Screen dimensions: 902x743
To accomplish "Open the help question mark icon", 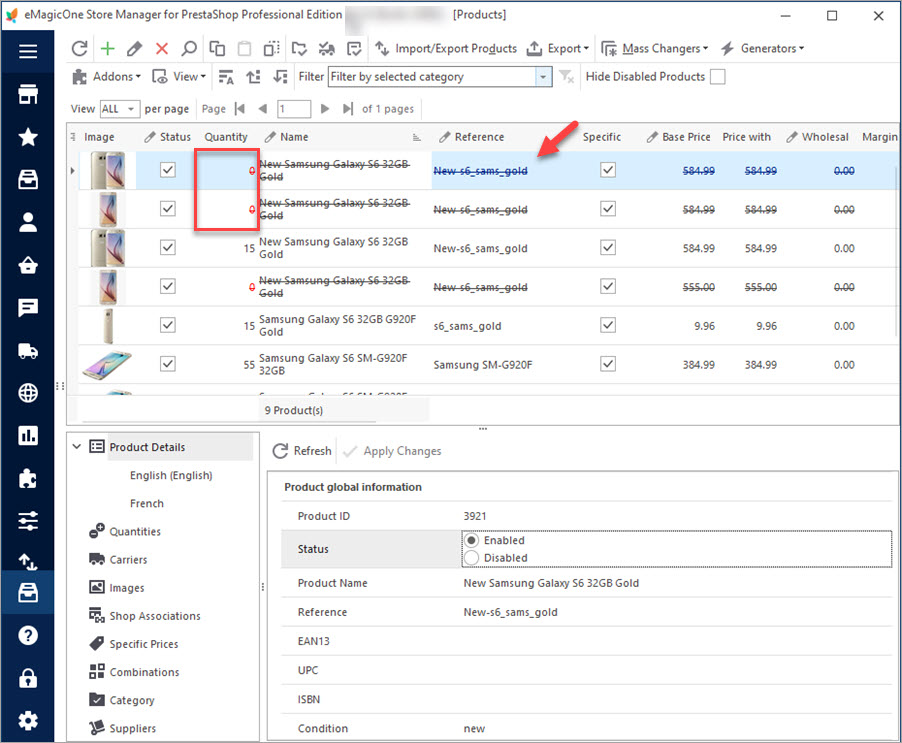I will pyautogui.click(x=28, y=635).
